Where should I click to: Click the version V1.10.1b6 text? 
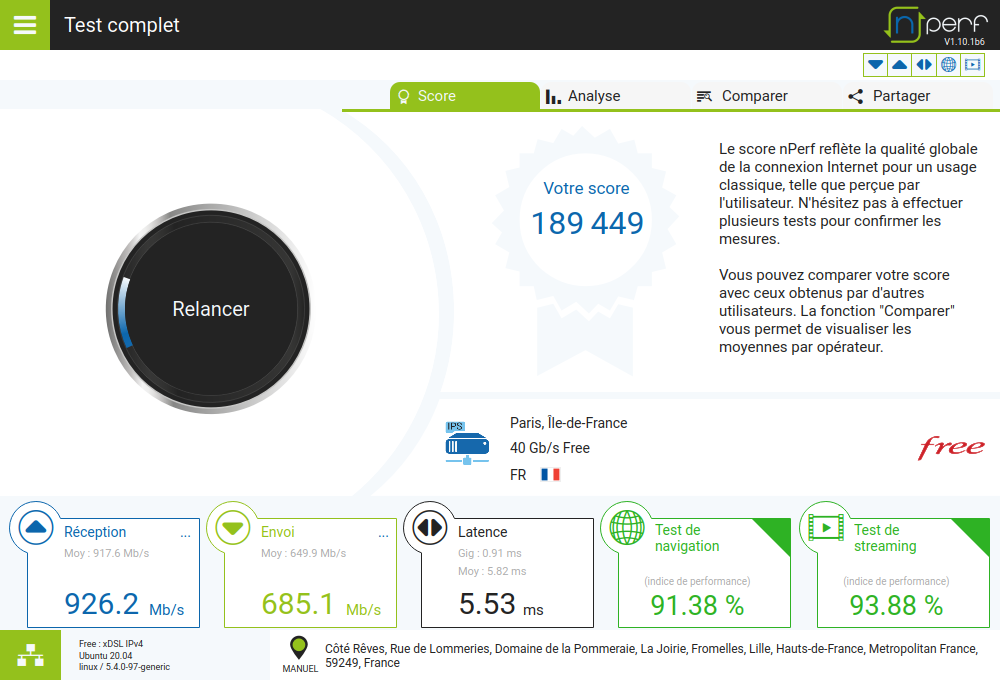pyautogui.click(x=964, y=41)
